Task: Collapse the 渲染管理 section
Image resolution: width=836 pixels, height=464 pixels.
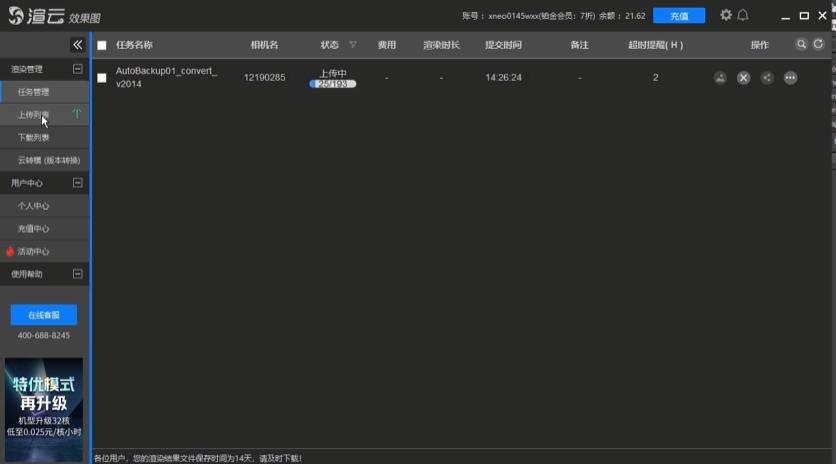Action: pyautogui.click(x=77, y=69)
